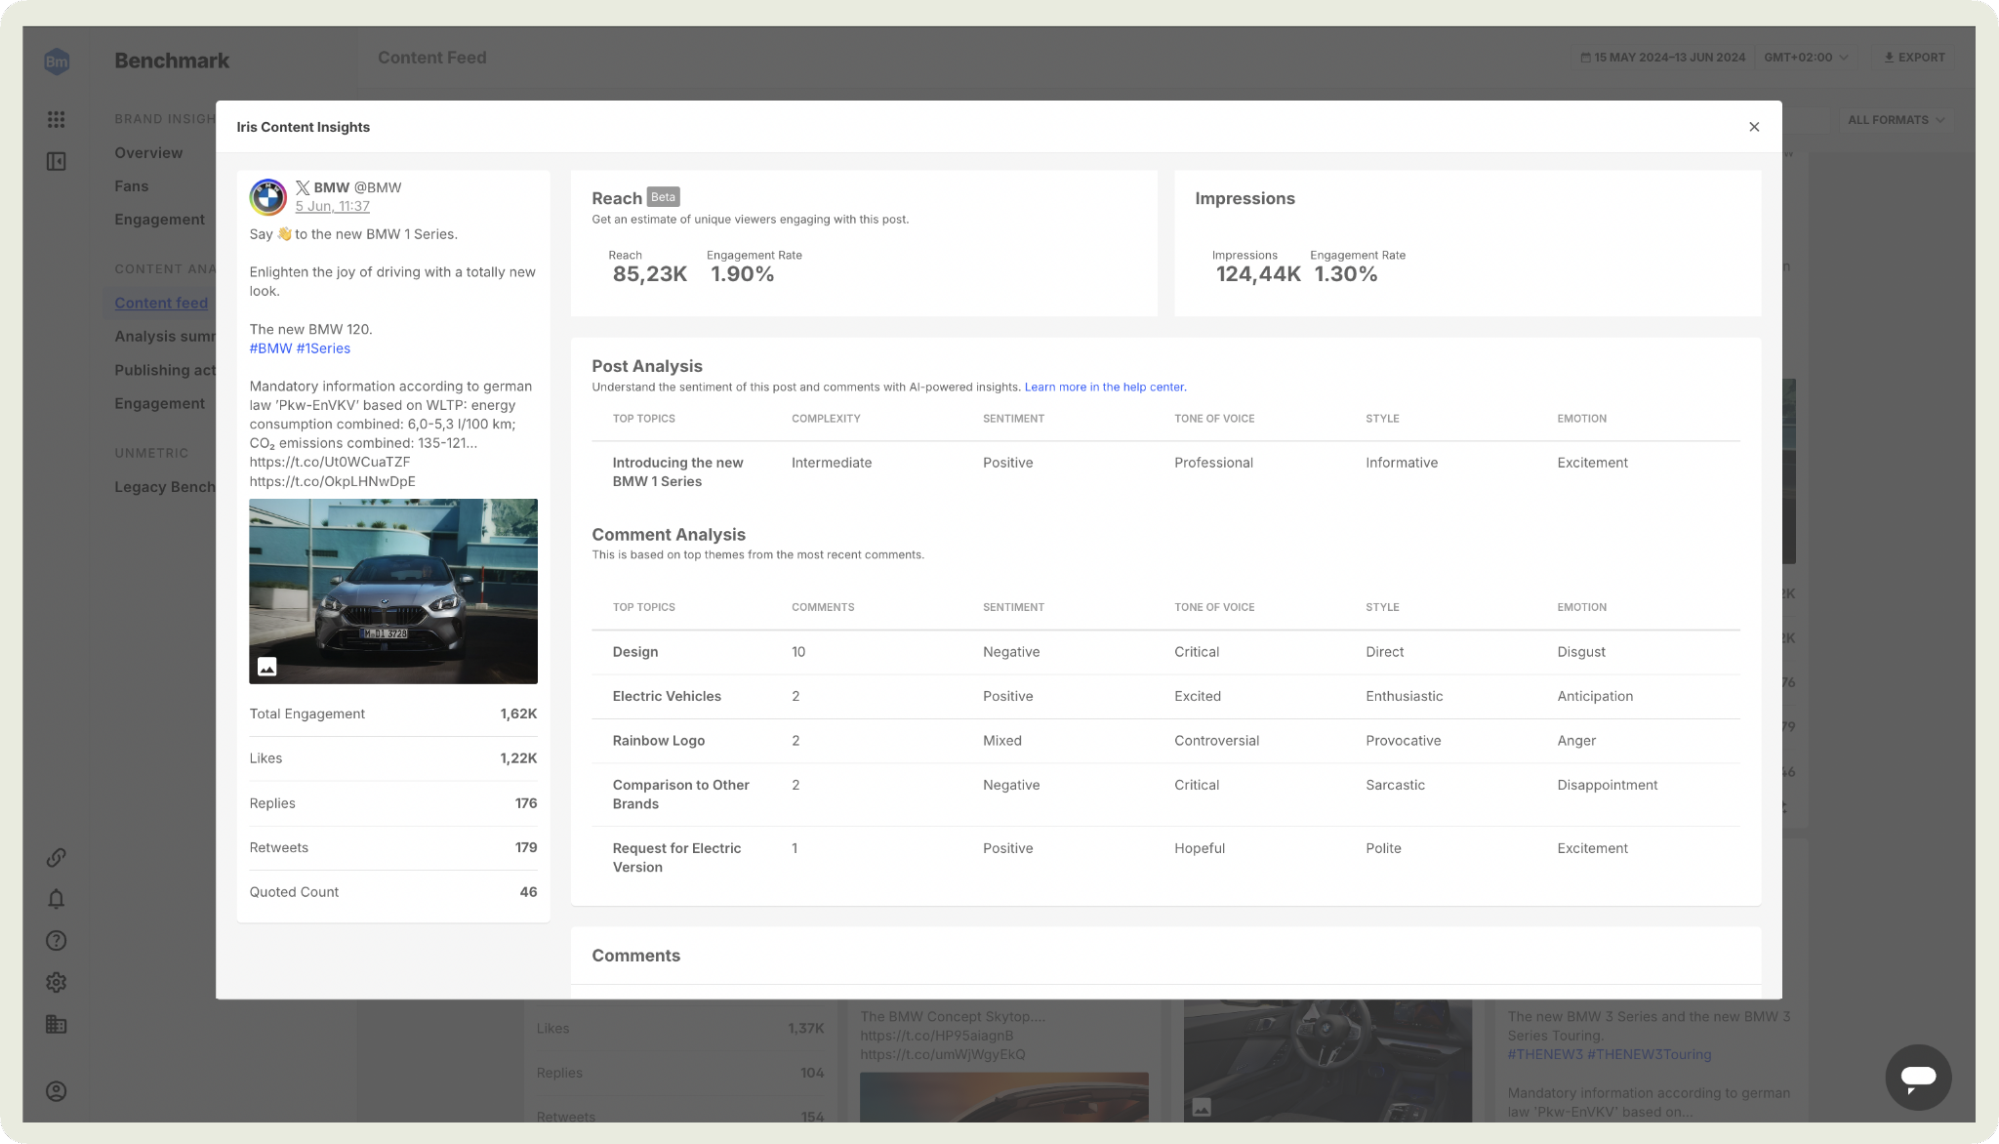Click the organization building icon

click(x=56, y=1024)
